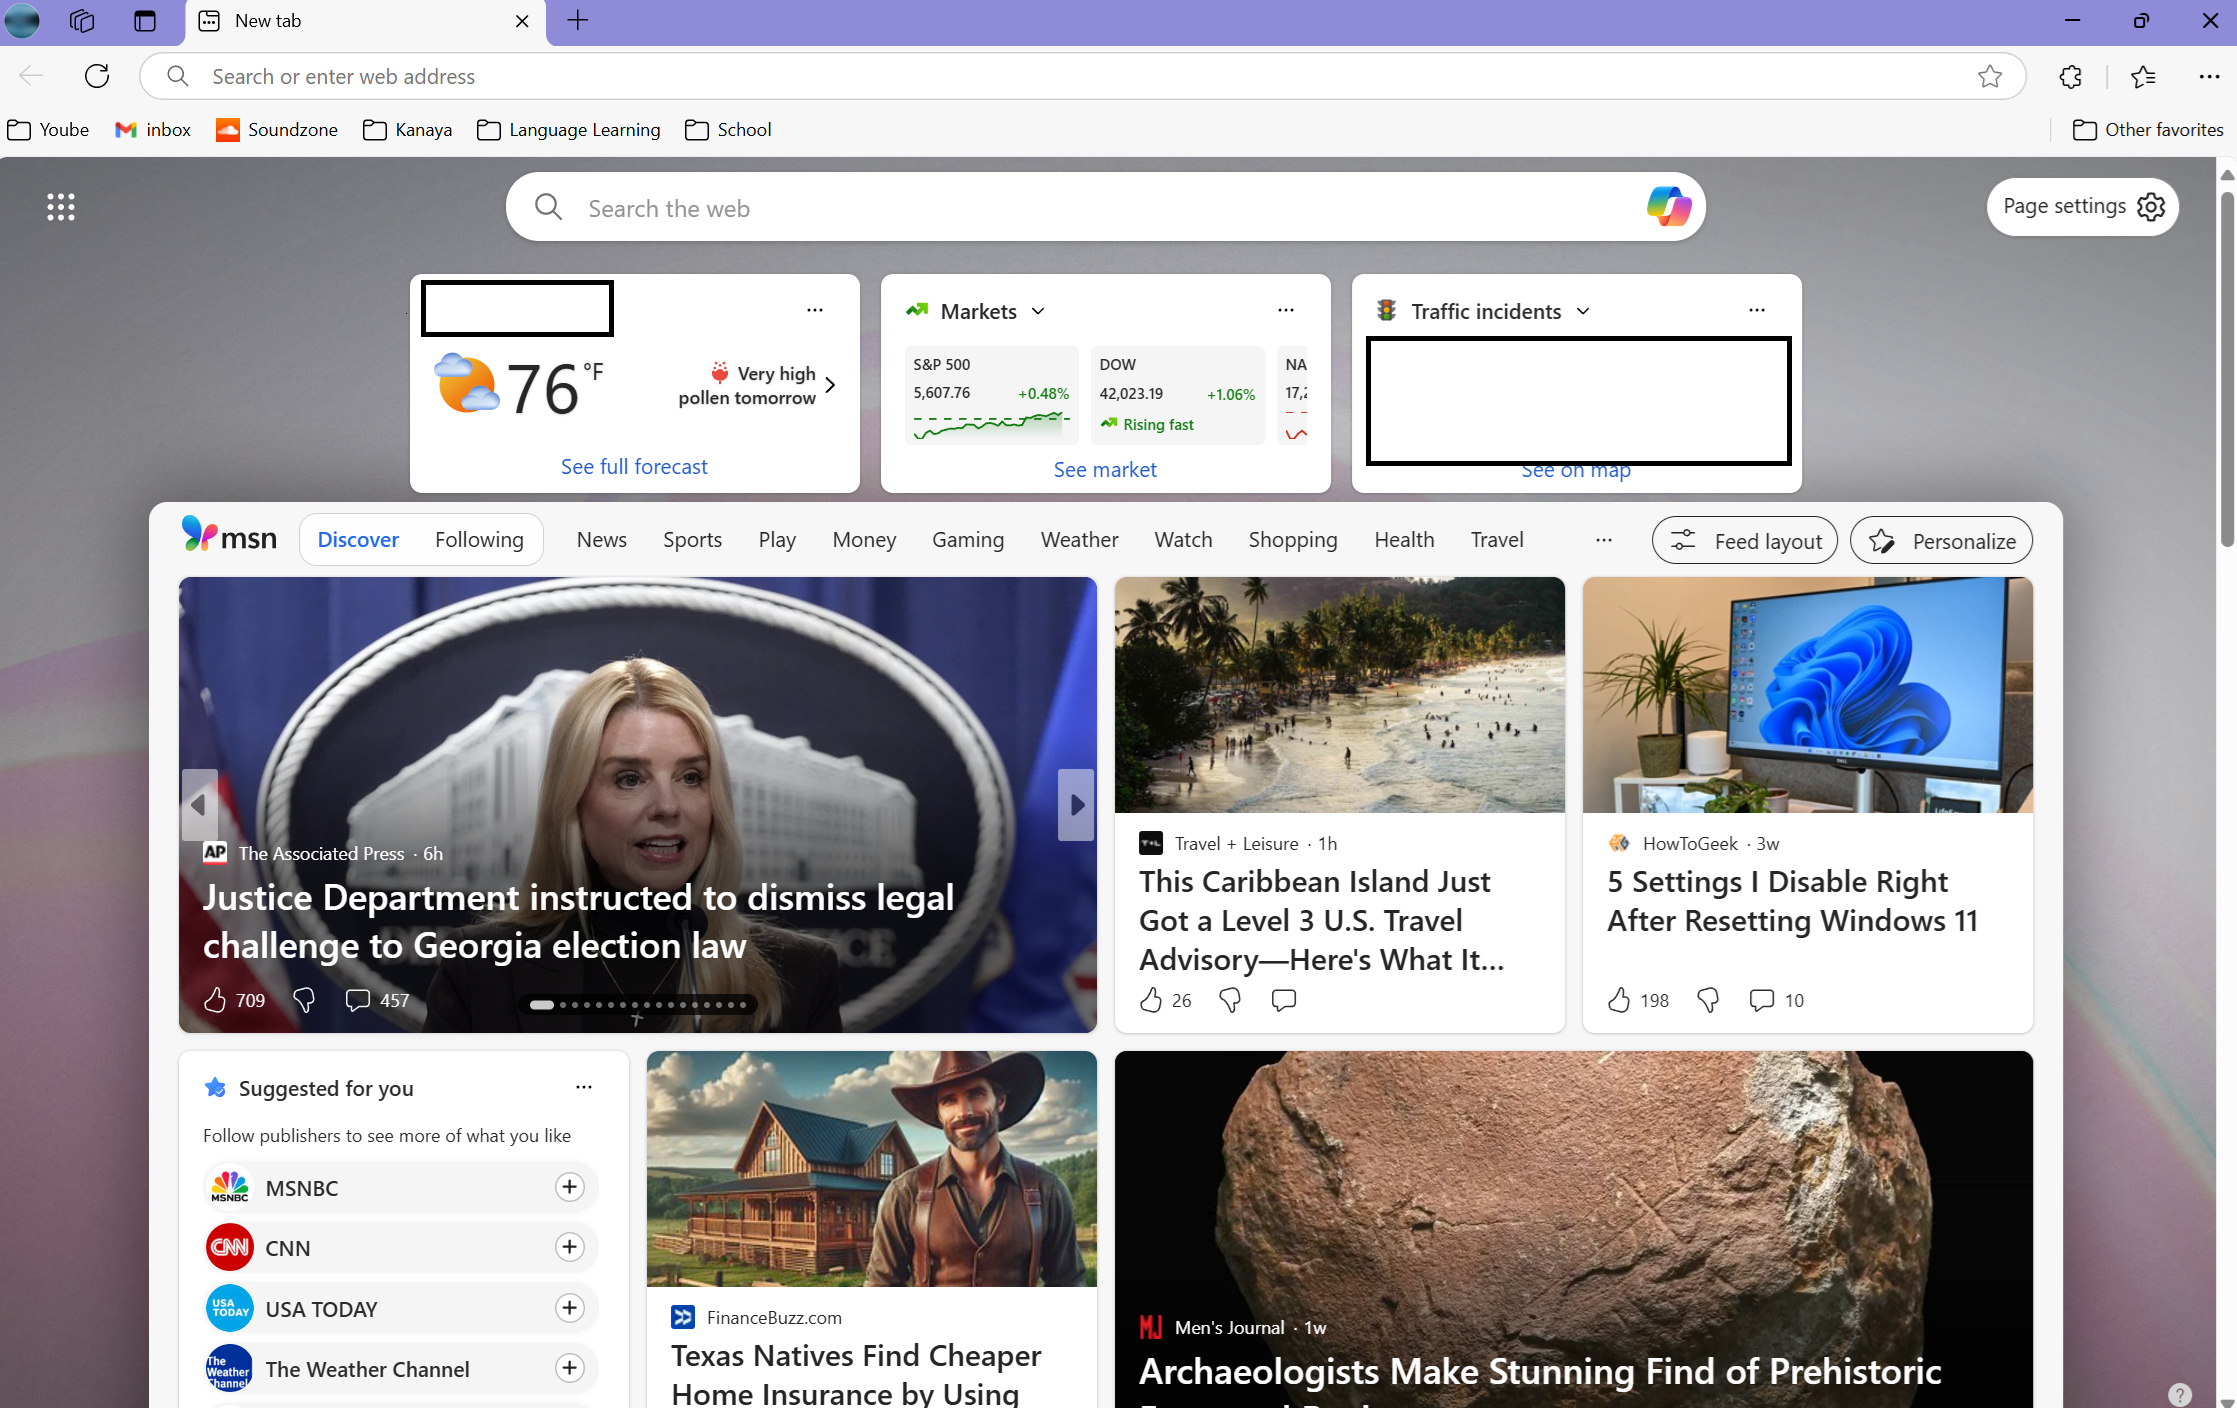Open the help question mark icon
2237x1408 pixels.
point(2179,1393)
